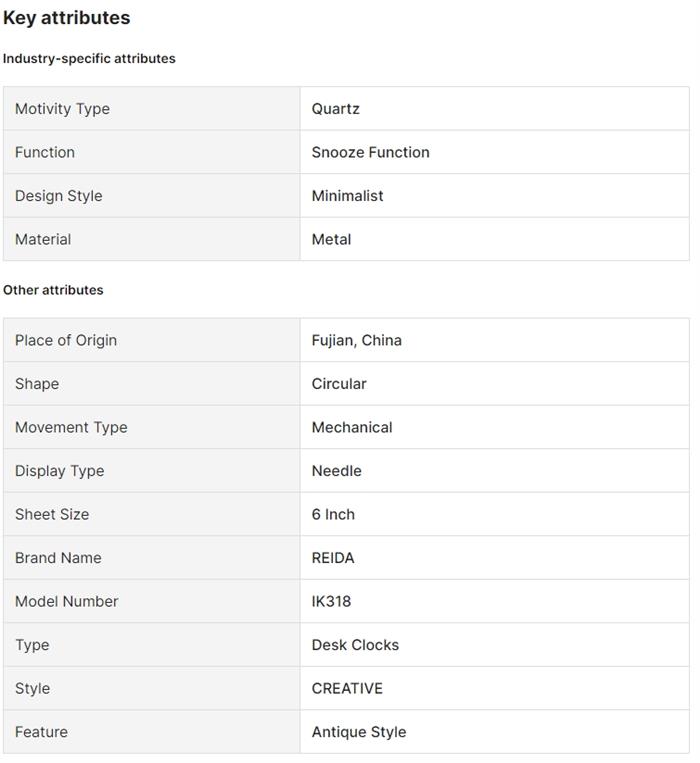
Task: Click the Mechanical movement value
Action: pos(352,428)
